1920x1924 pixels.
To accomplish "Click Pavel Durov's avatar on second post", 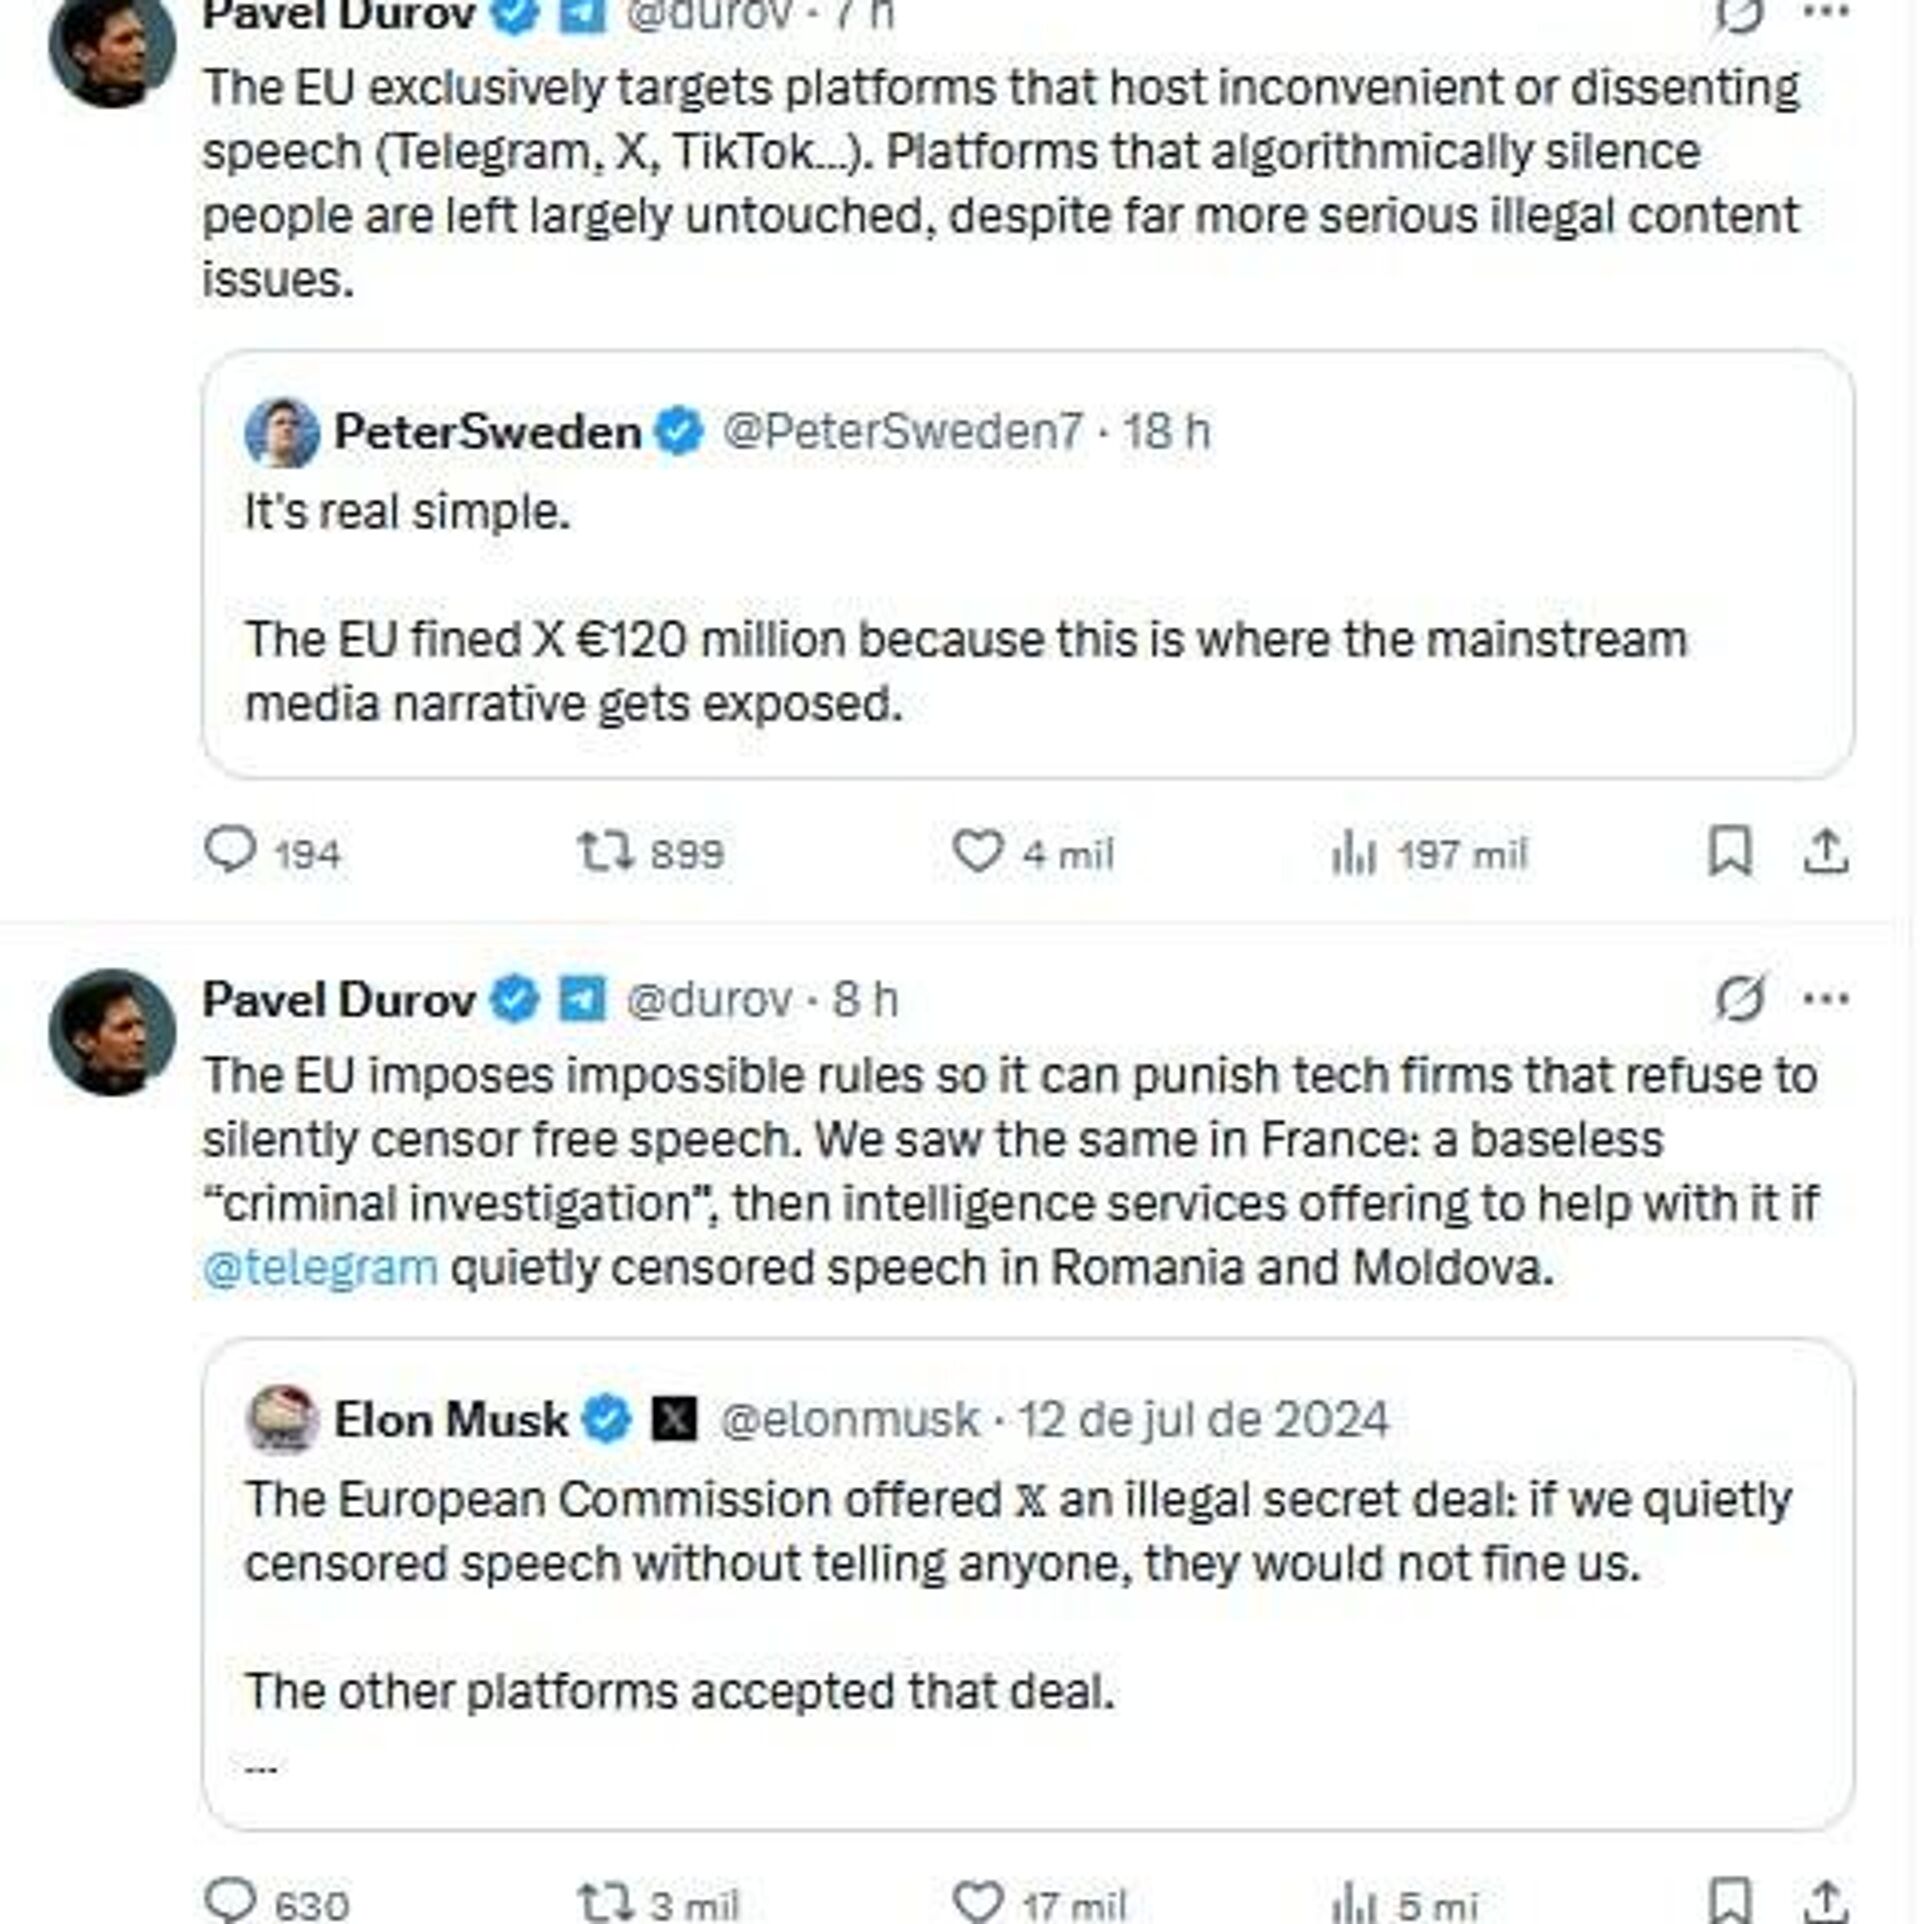I will click(112, 1032).
